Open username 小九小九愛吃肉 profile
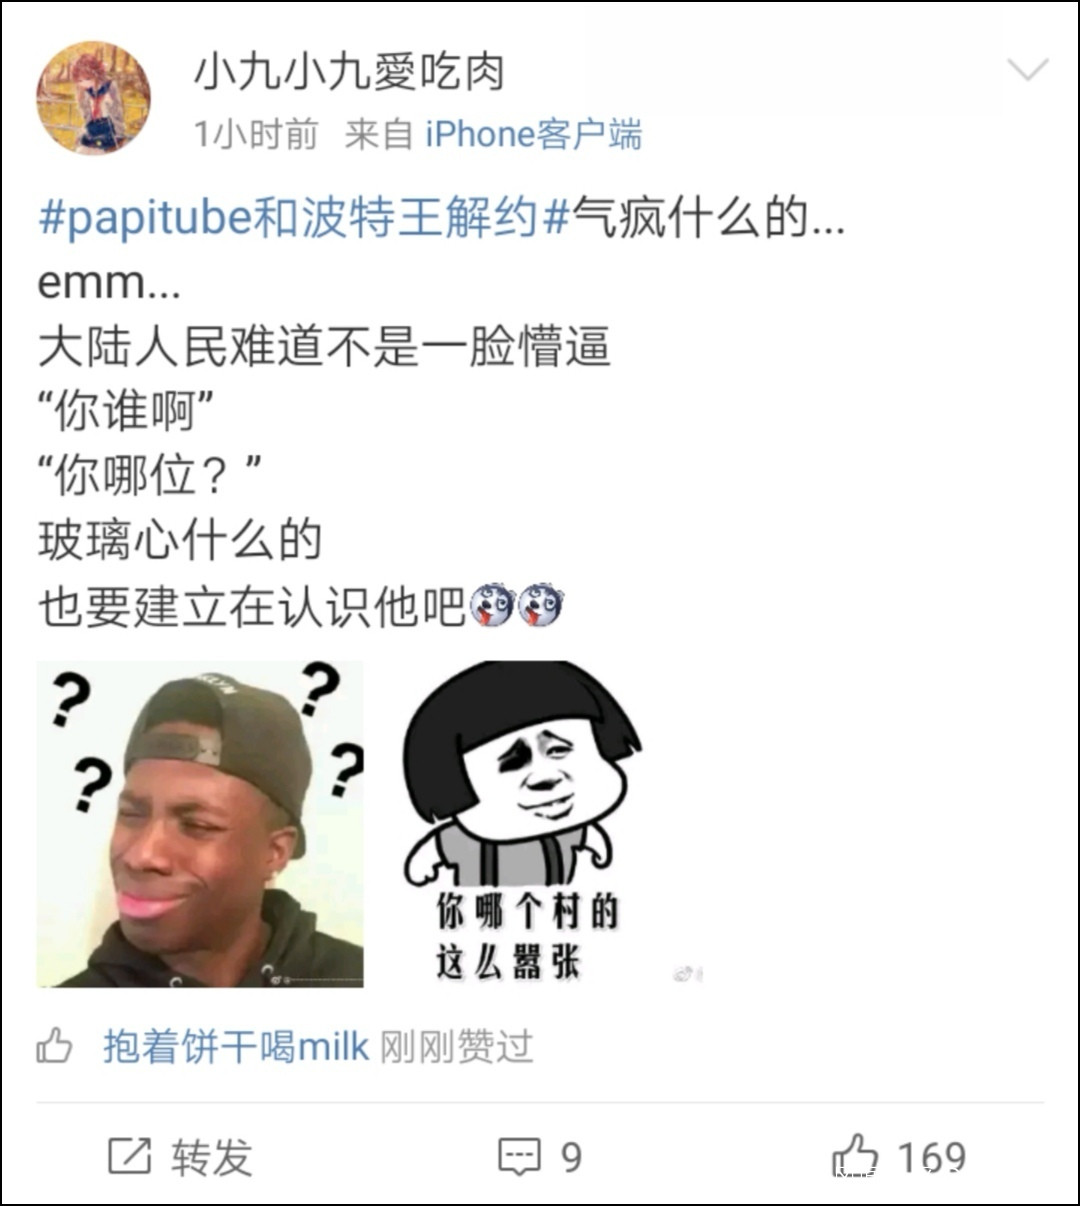Viewport: 1080px width, 1206px height. 349,72
